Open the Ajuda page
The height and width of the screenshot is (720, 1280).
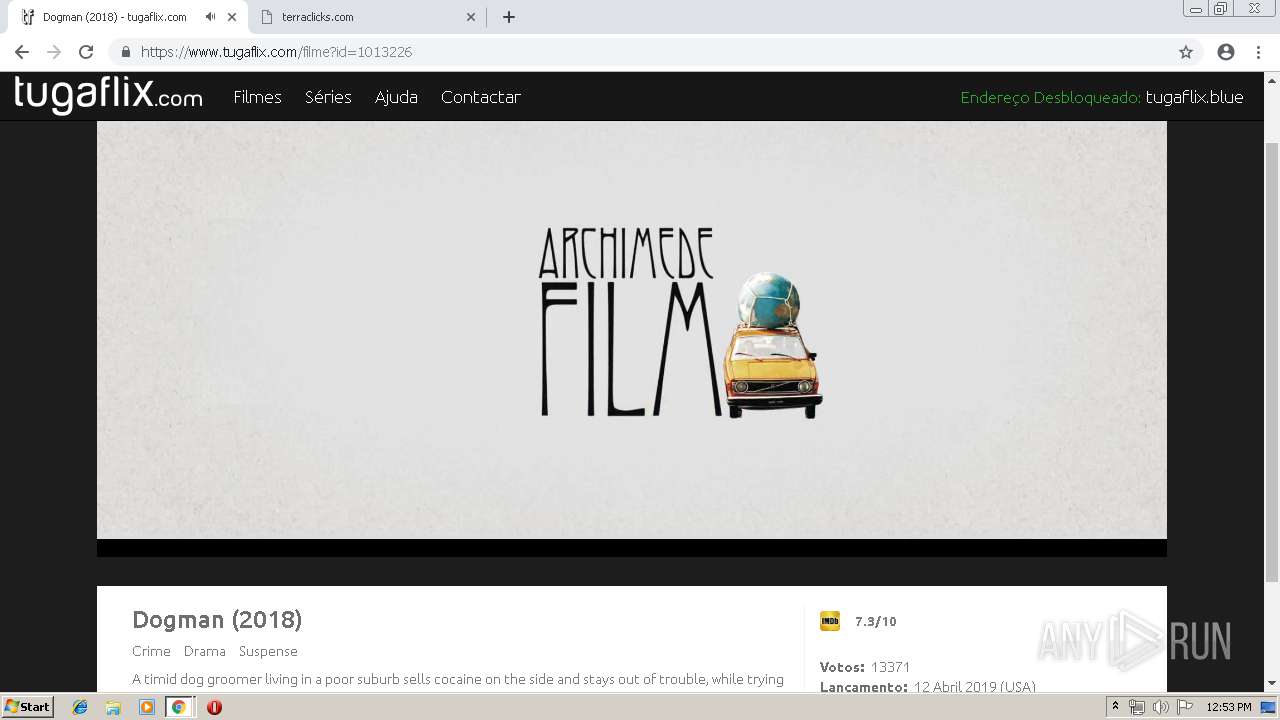click(396, 97)
